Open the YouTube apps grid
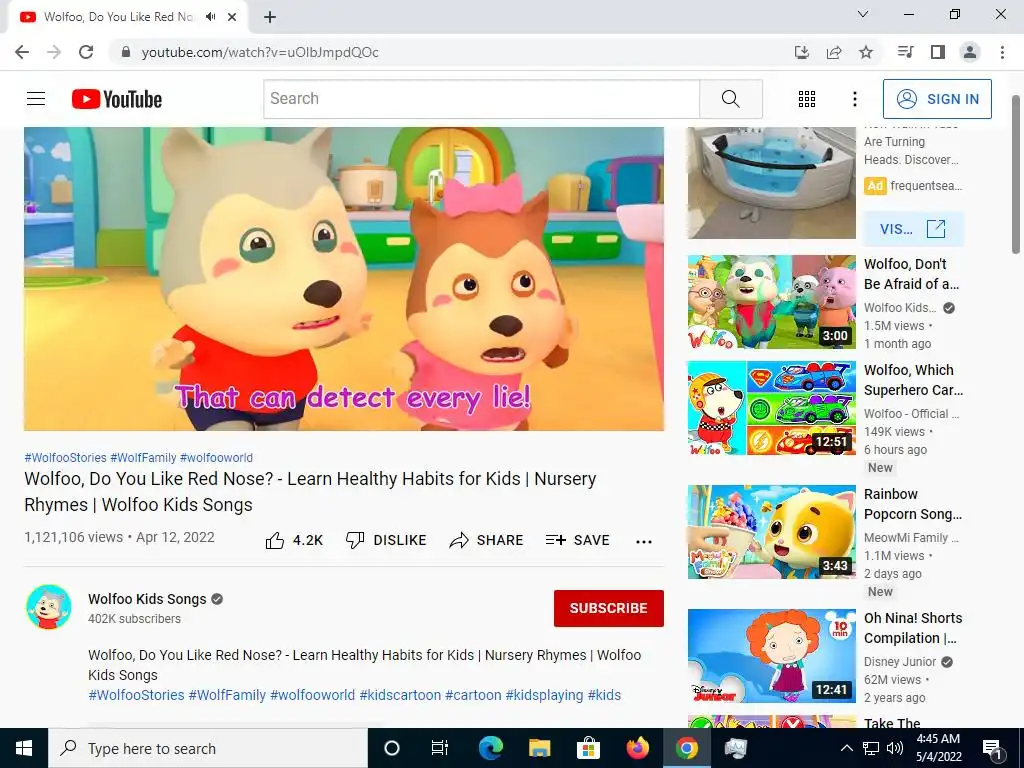Screen dimensions: 1024x768 pyautogui.click(x=807, y=99)
